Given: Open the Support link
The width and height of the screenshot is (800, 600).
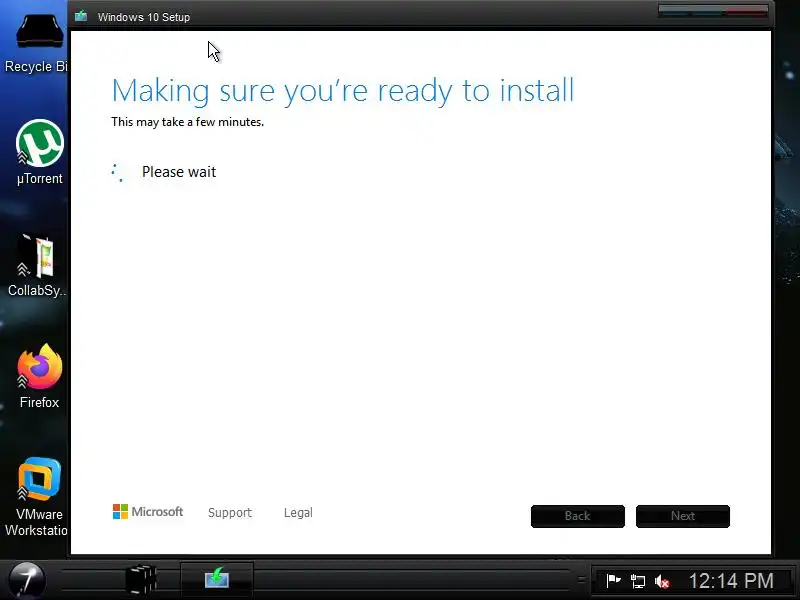Looking at the screenshot, I should click(x=230, y=512).
